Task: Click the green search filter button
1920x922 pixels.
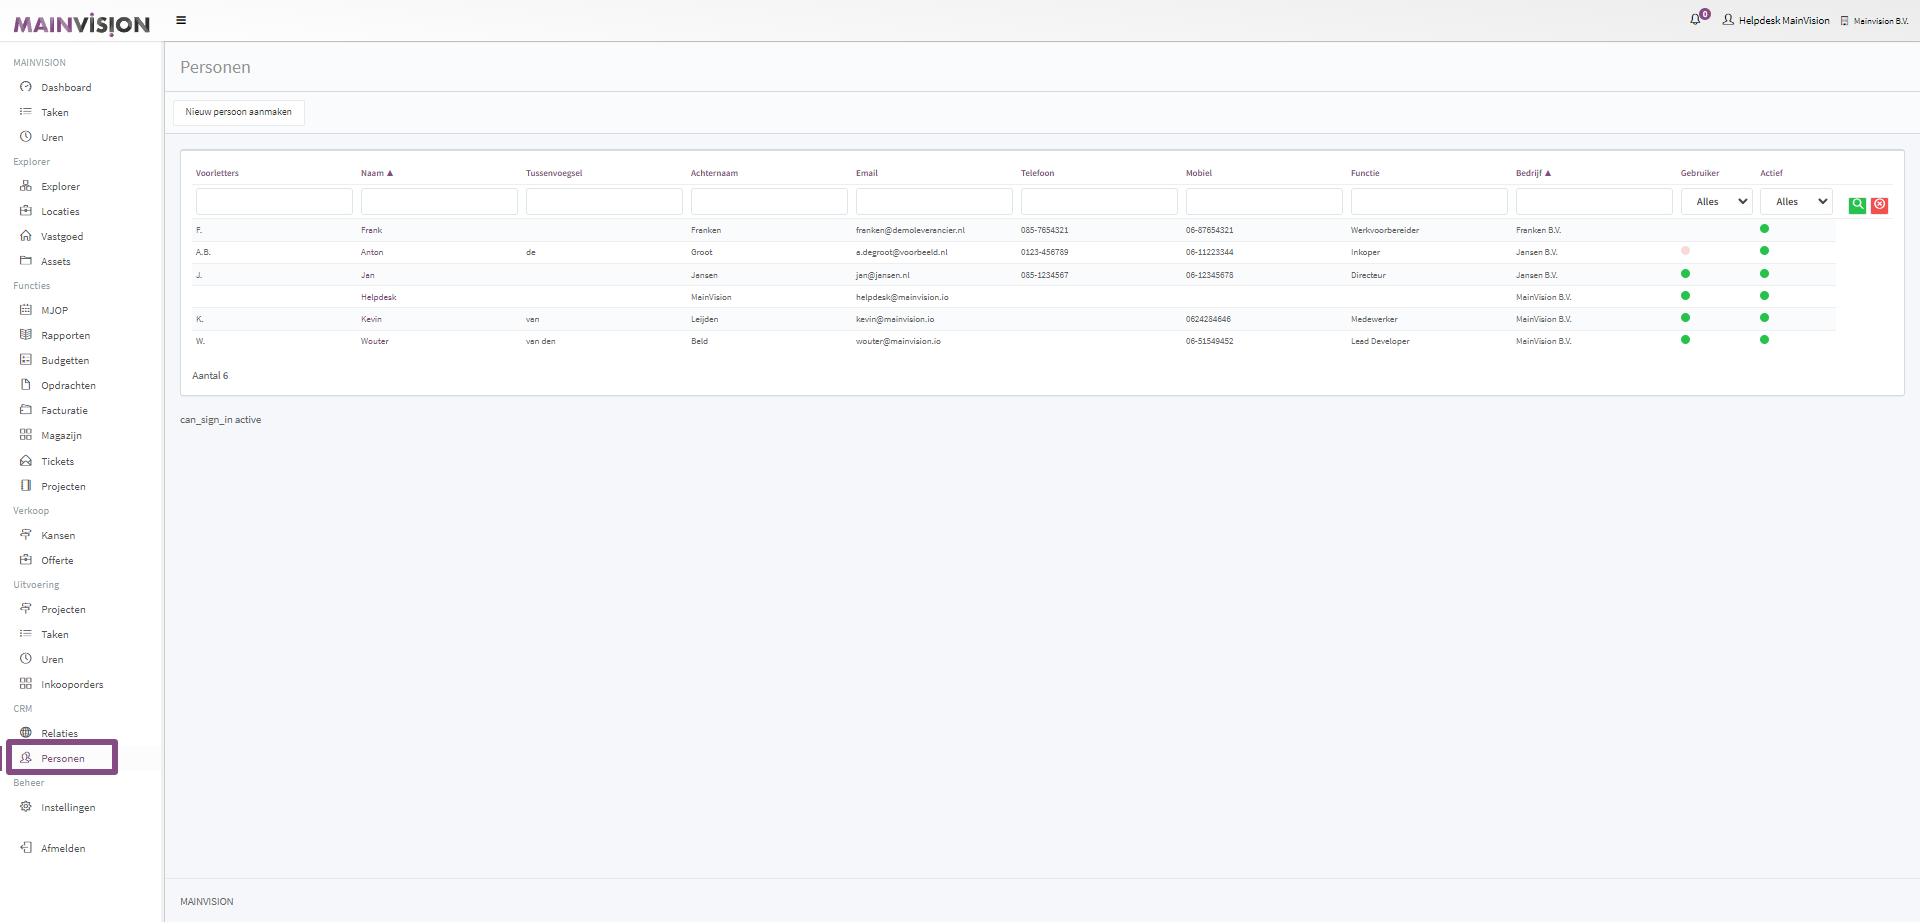Action: [x=1857, y=204]
